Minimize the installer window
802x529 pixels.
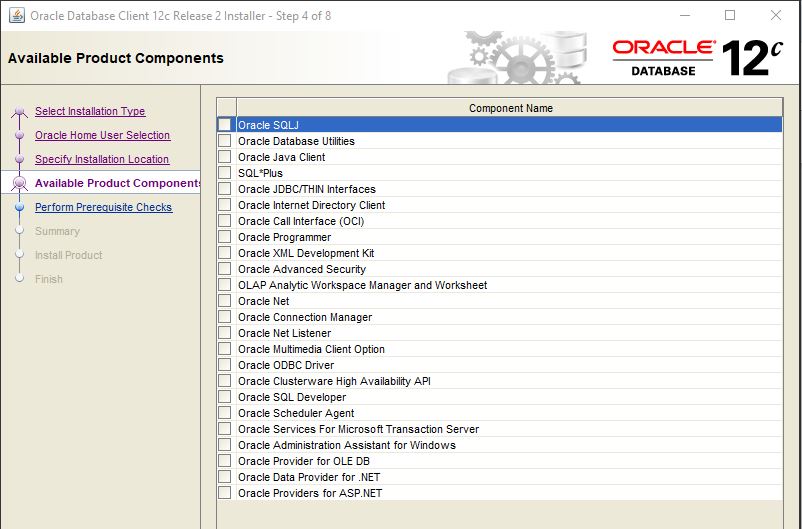685,15
